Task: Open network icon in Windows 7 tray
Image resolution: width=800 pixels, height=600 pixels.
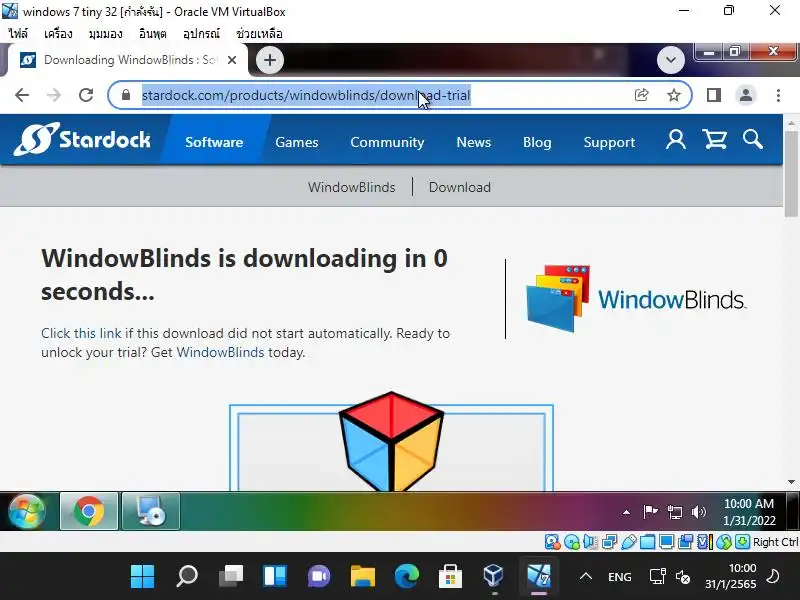Action: pyautogui.click(x=674, y=512)
